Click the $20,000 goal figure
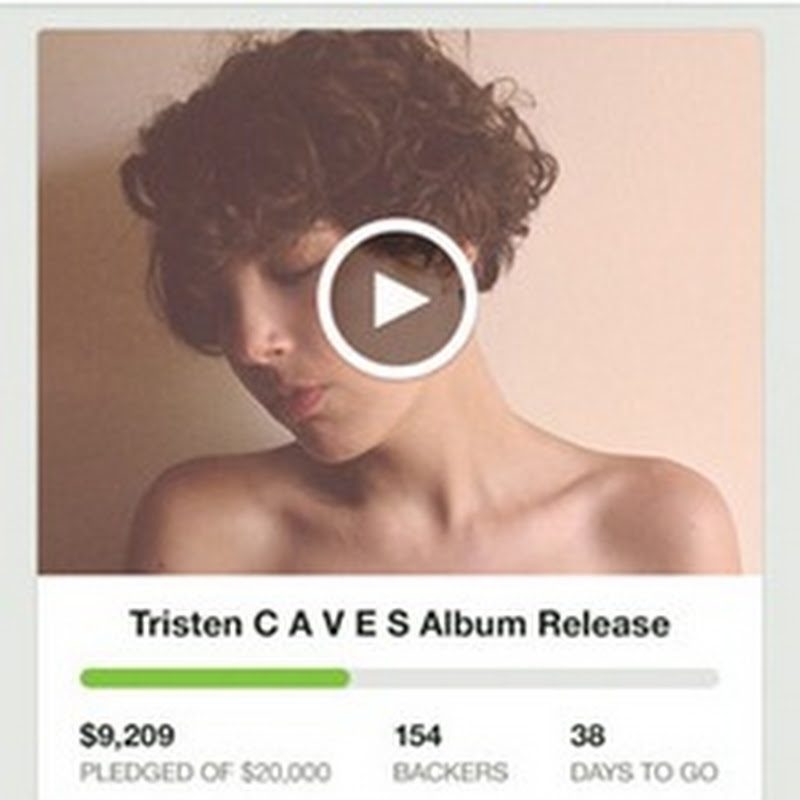The width and height of the screenshot is (800, 800). tap(286, 772)
